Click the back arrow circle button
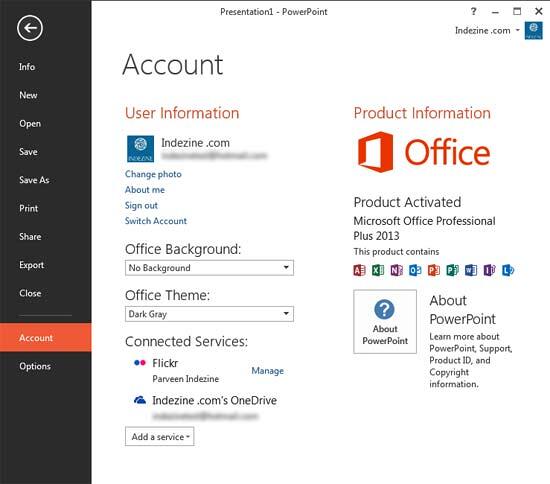Screen dimensions: 550x484 pyautogui.click(x=30, y=28)
